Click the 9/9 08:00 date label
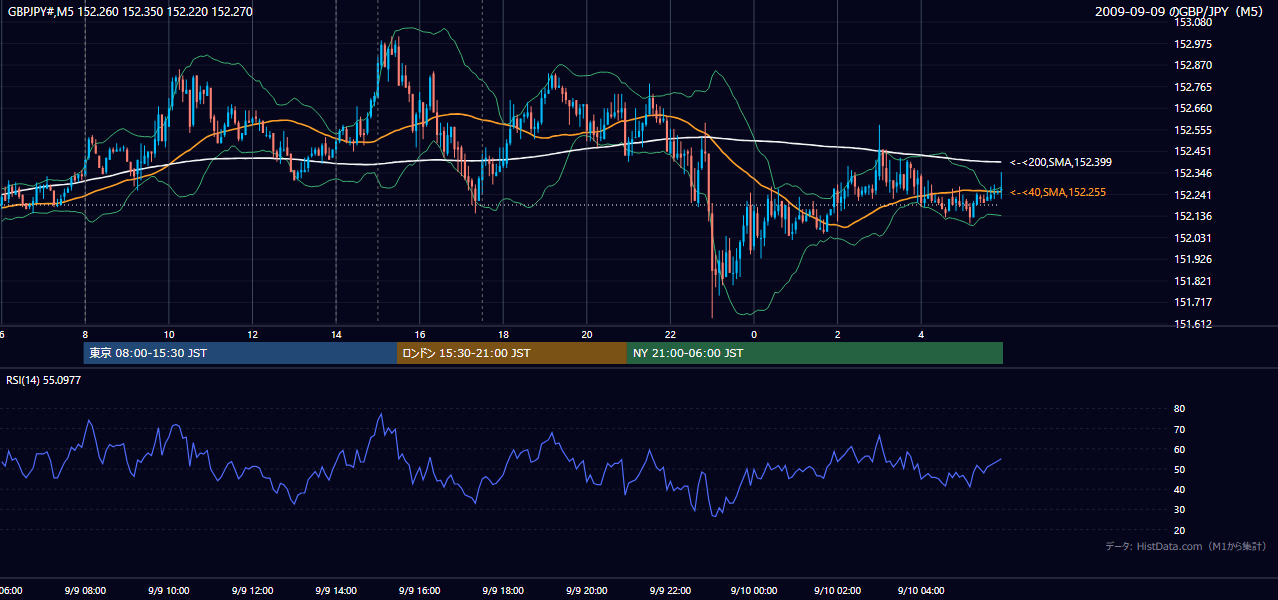1278x600 pixels. click(x=85, y=590)
